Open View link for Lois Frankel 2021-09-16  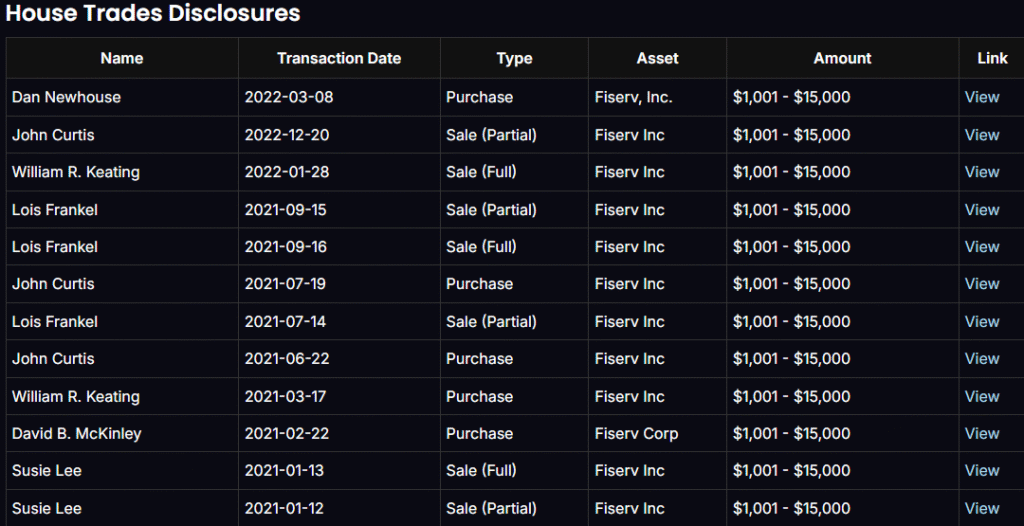982,247
